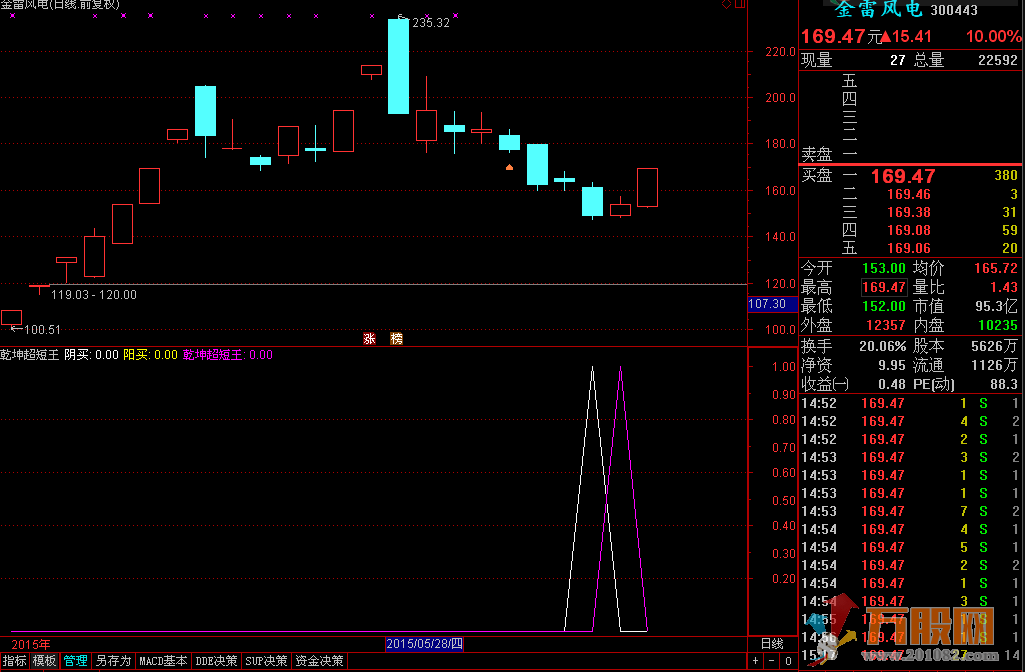Click the white 乾坤超短王 indicator name
The image size is (1025, 672).
point(29,355)
